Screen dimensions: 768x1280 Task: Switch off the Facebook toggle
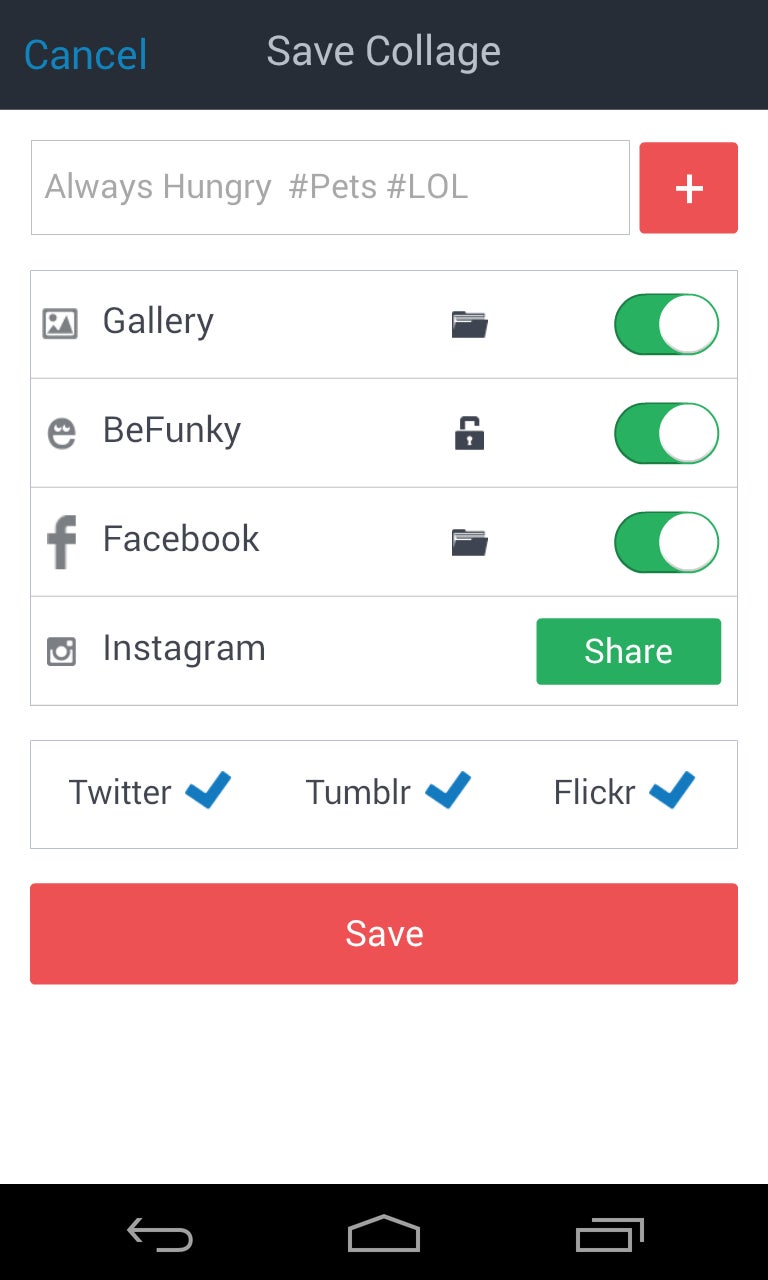666,542
